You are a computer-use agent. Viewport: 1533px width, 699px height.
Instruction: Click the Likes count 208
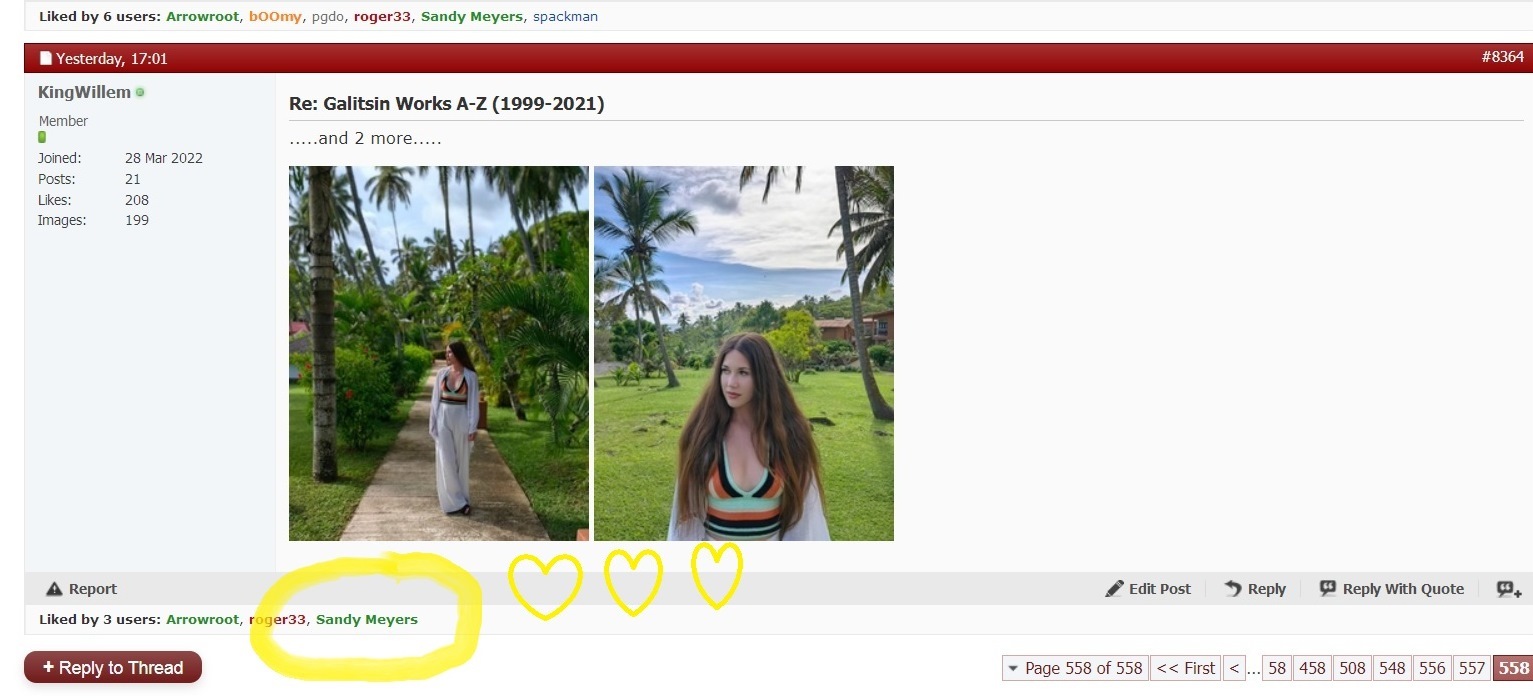click(x=137, y=200)
